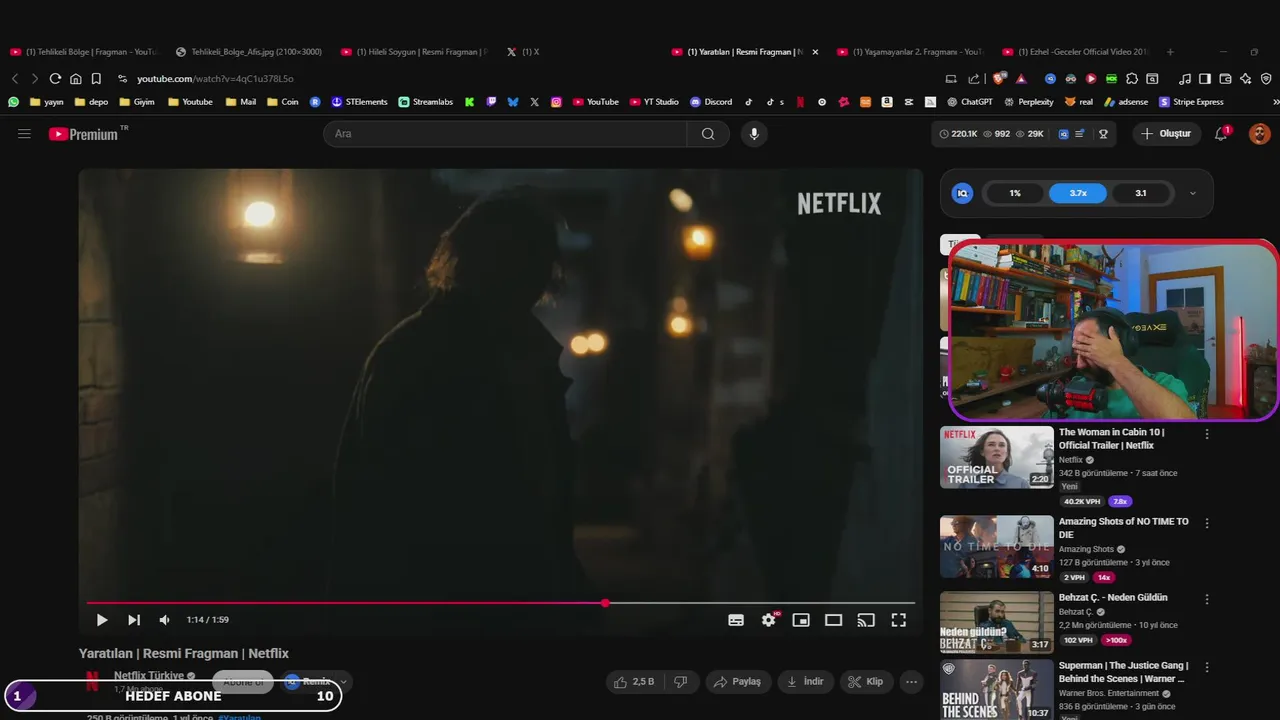This screenshot has height=720, width=1280.
Task: Start voice search with the microphone
Action: (x=754, y=134)
